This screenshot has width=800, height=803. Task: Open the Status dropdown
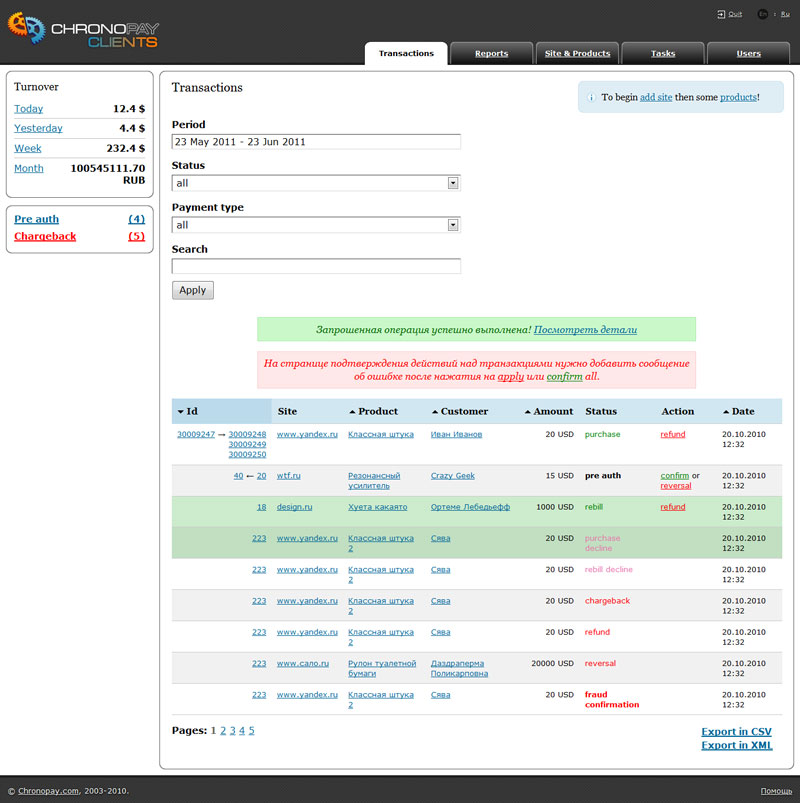click(x=453, y=183)
